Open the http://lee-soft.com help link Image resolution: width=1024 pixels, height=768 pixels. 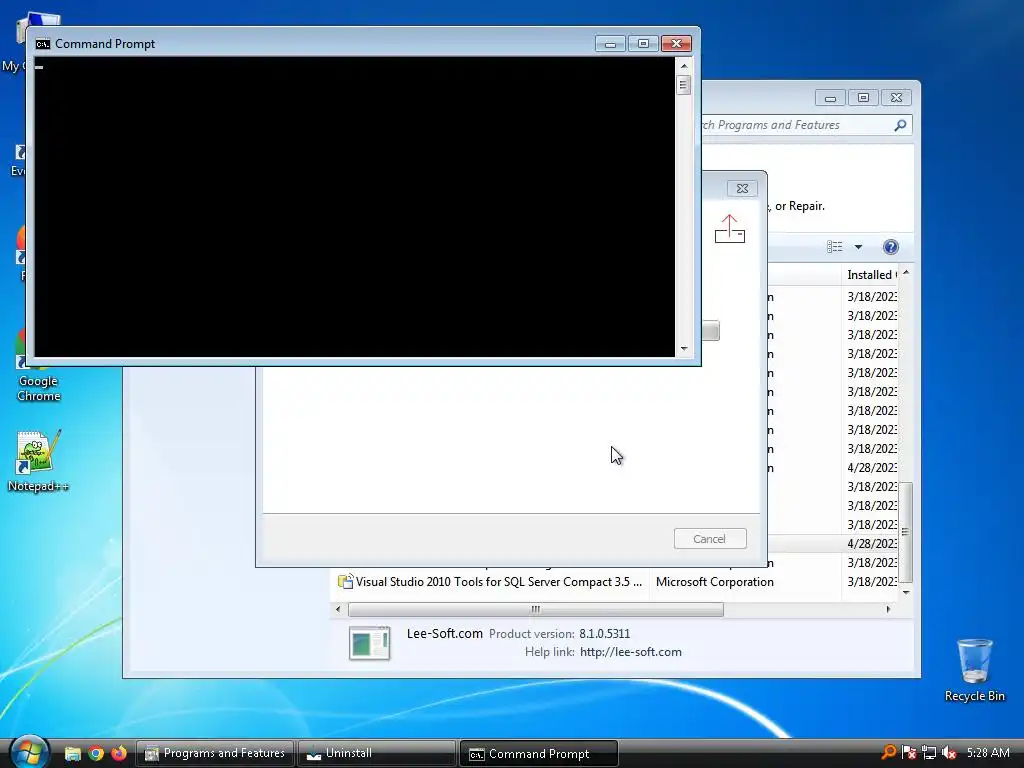[x=630, y=652]
